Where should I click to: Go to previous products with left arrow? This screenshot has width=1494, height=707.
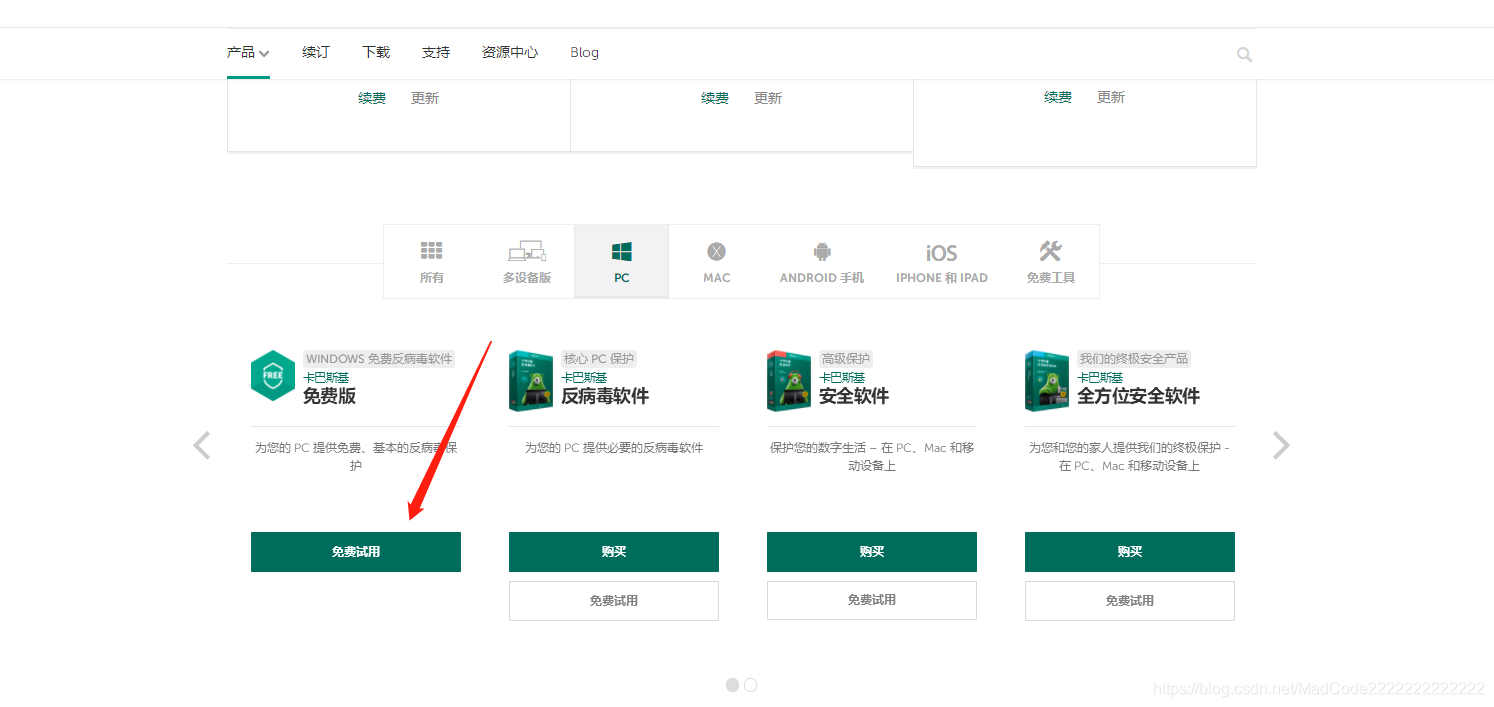pyautogui.click(x=202, y=445)
